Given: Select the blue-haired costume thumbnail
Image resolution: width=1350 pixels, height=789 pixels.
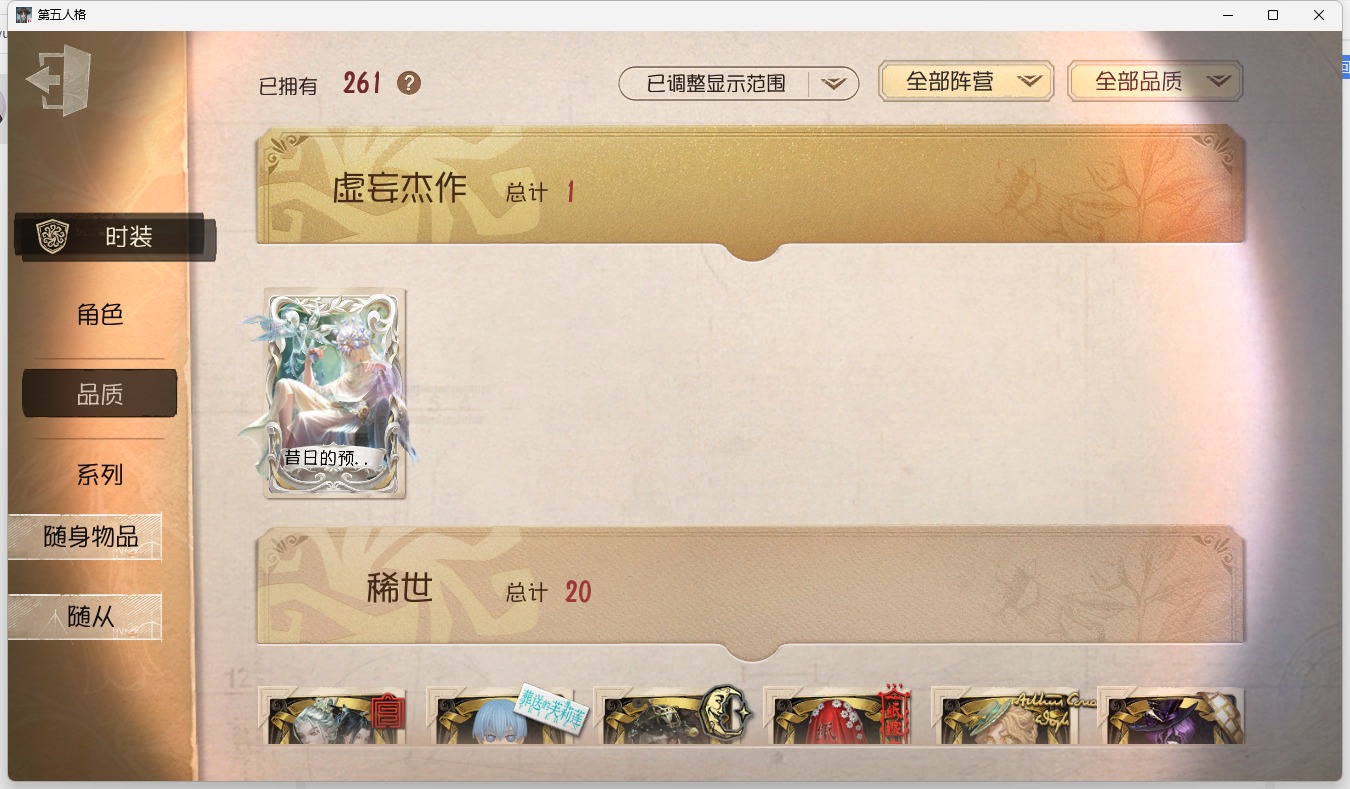Looking at the screenshot, I should [x=499, y=715].
